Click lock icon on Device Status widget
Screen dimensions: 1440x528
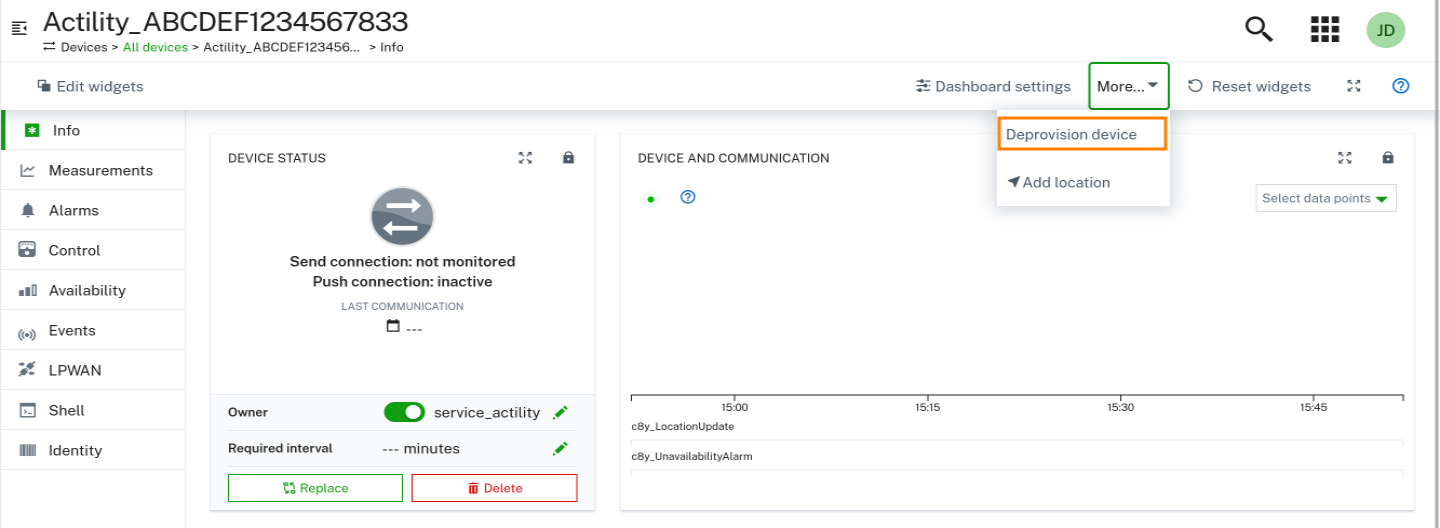click(568, 158)
